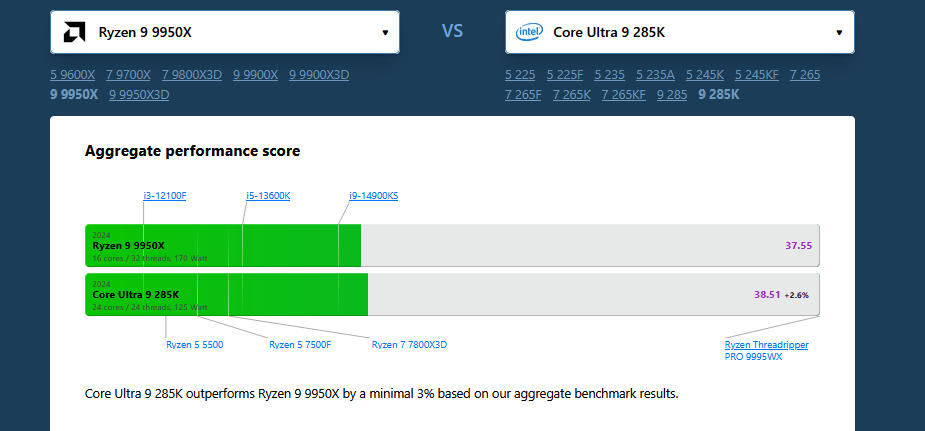
Task: Choose the 5 225F Intel link
Action: 565,75
